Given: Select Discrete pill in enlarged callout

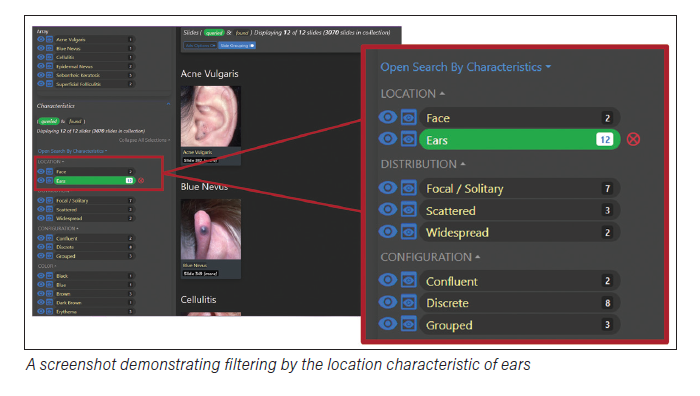Looking at the screenshot, I should [519, 303].
